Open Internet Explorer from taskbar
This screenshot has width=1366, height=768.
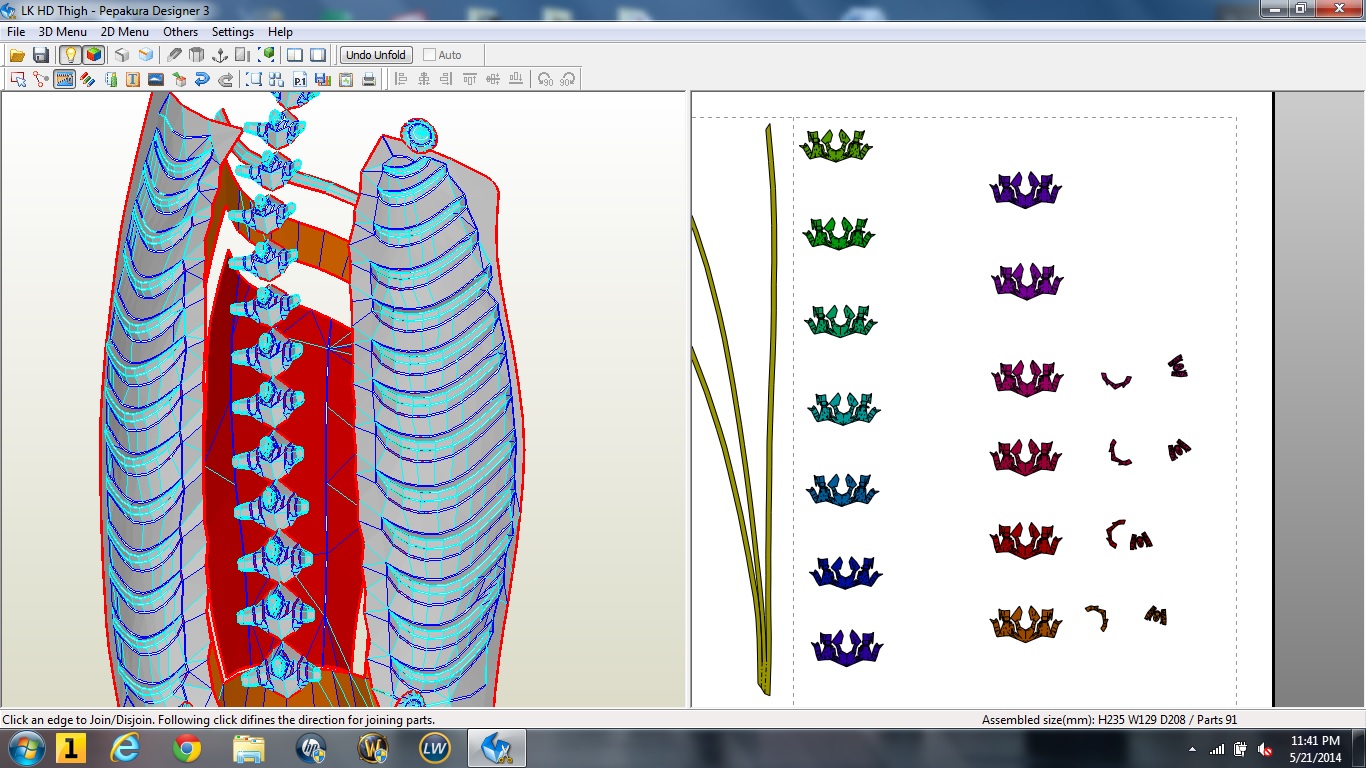tap(126, 748)
